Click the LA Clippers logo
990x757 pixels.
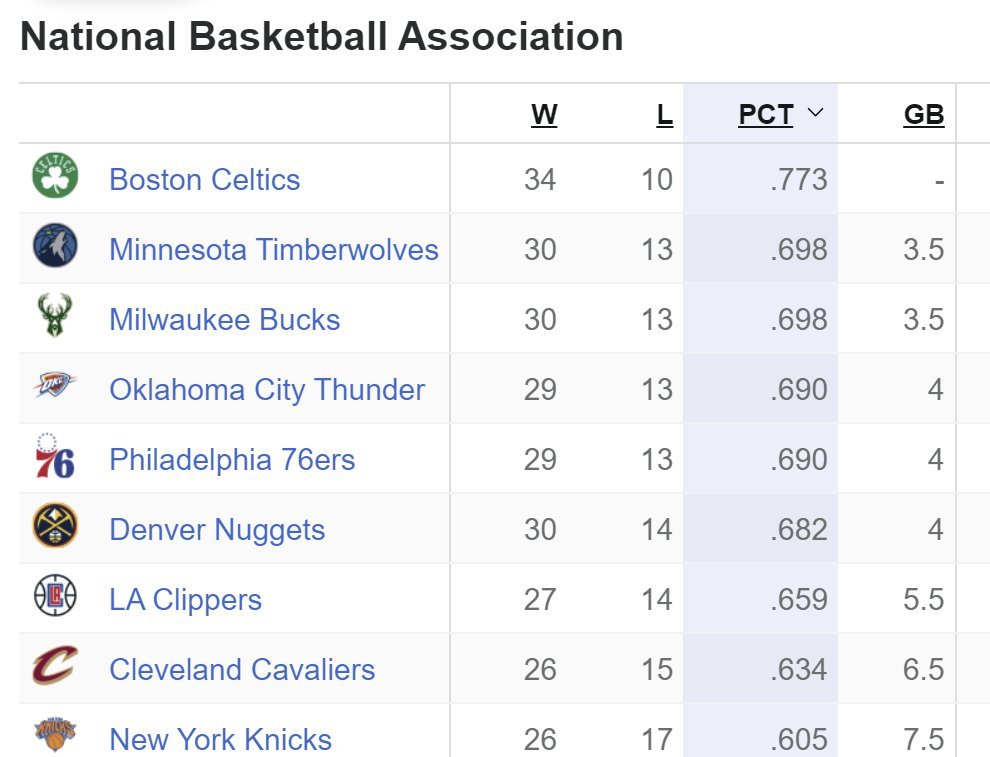click(56, 595)
